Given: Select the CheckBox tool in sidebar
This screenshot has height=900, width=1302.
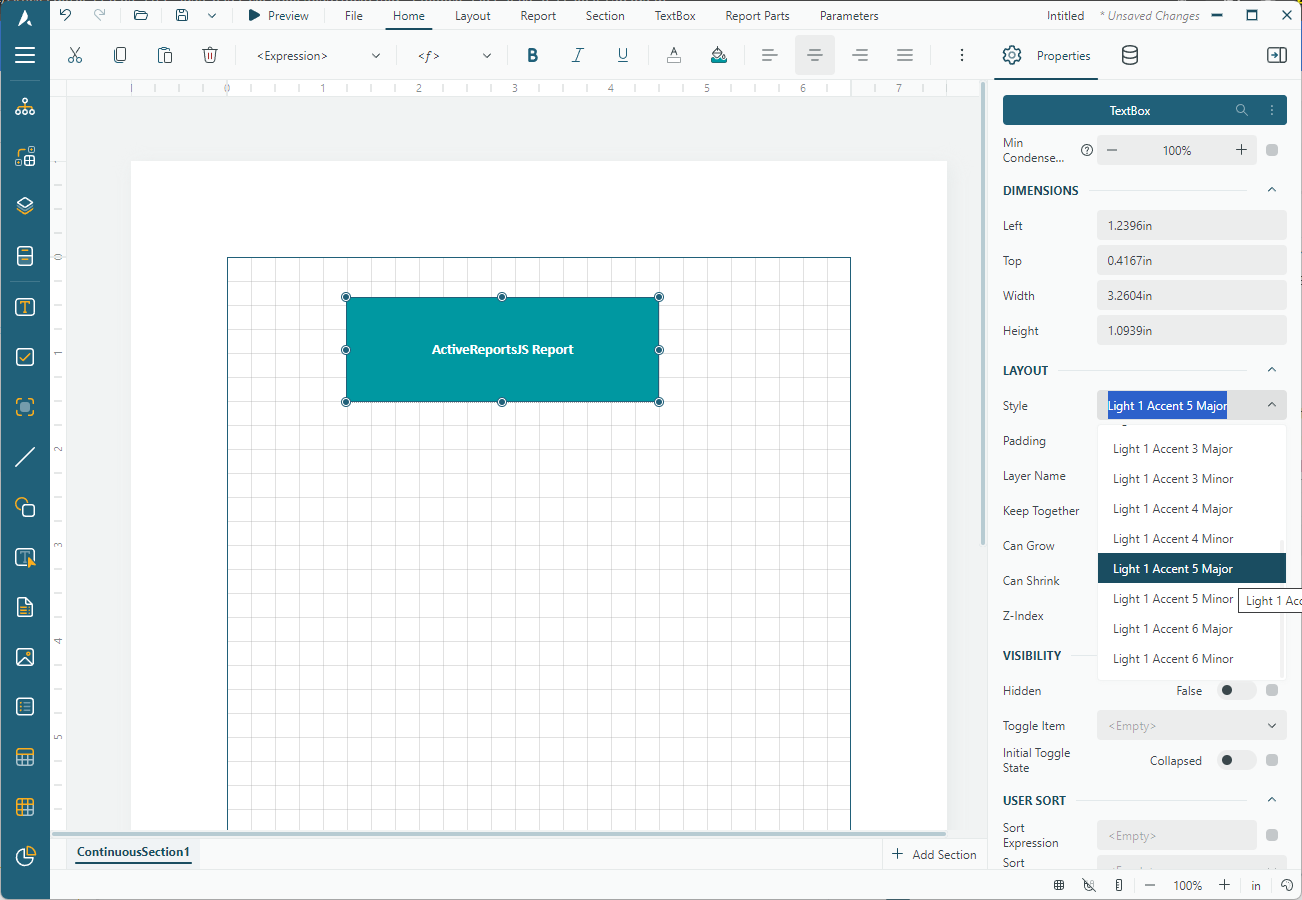Looking at the screenshot, I should click(x=25, y=357).
